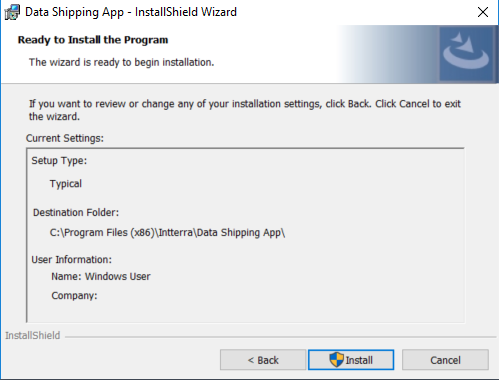Click the window title text
Viewport: 499px width, 380px height.
tap(131, 12)
